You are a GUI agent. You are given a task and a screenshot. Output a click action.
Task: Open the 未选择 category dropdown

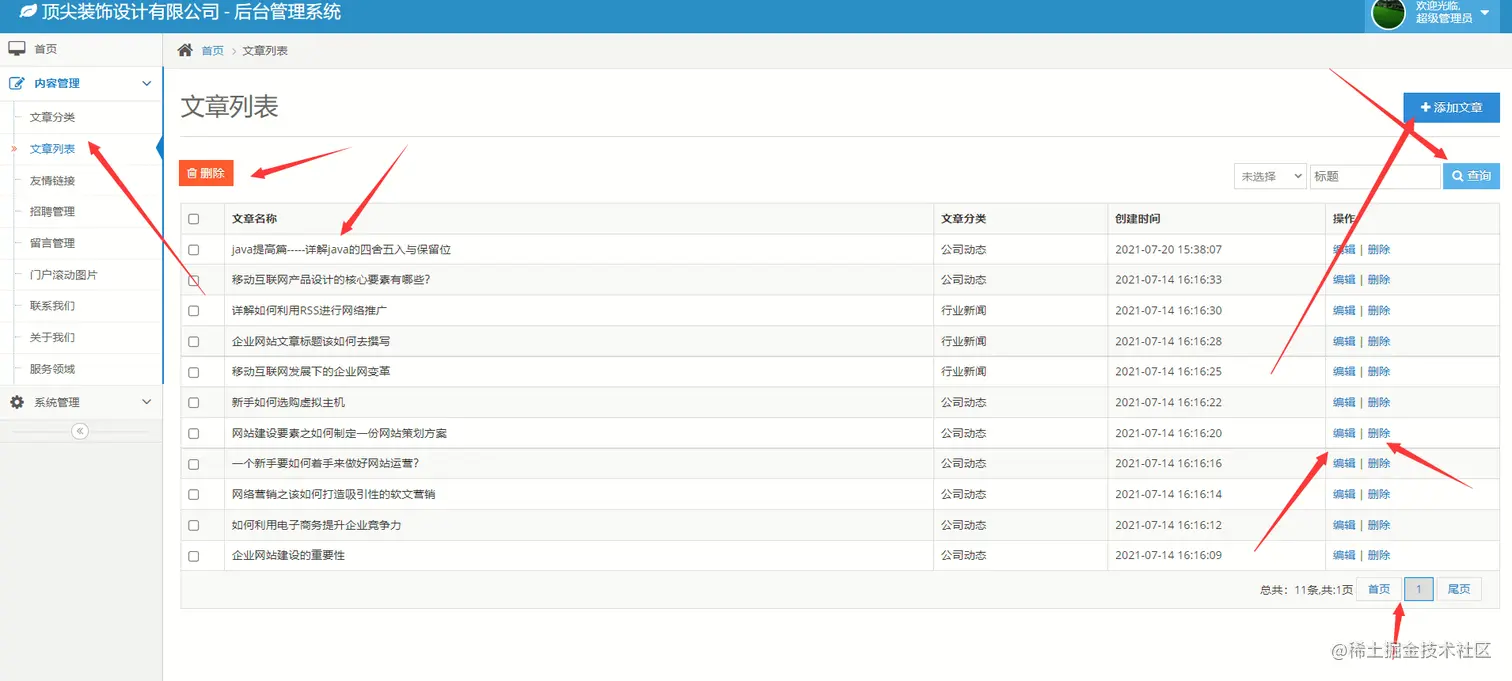tap(1270, 176)
